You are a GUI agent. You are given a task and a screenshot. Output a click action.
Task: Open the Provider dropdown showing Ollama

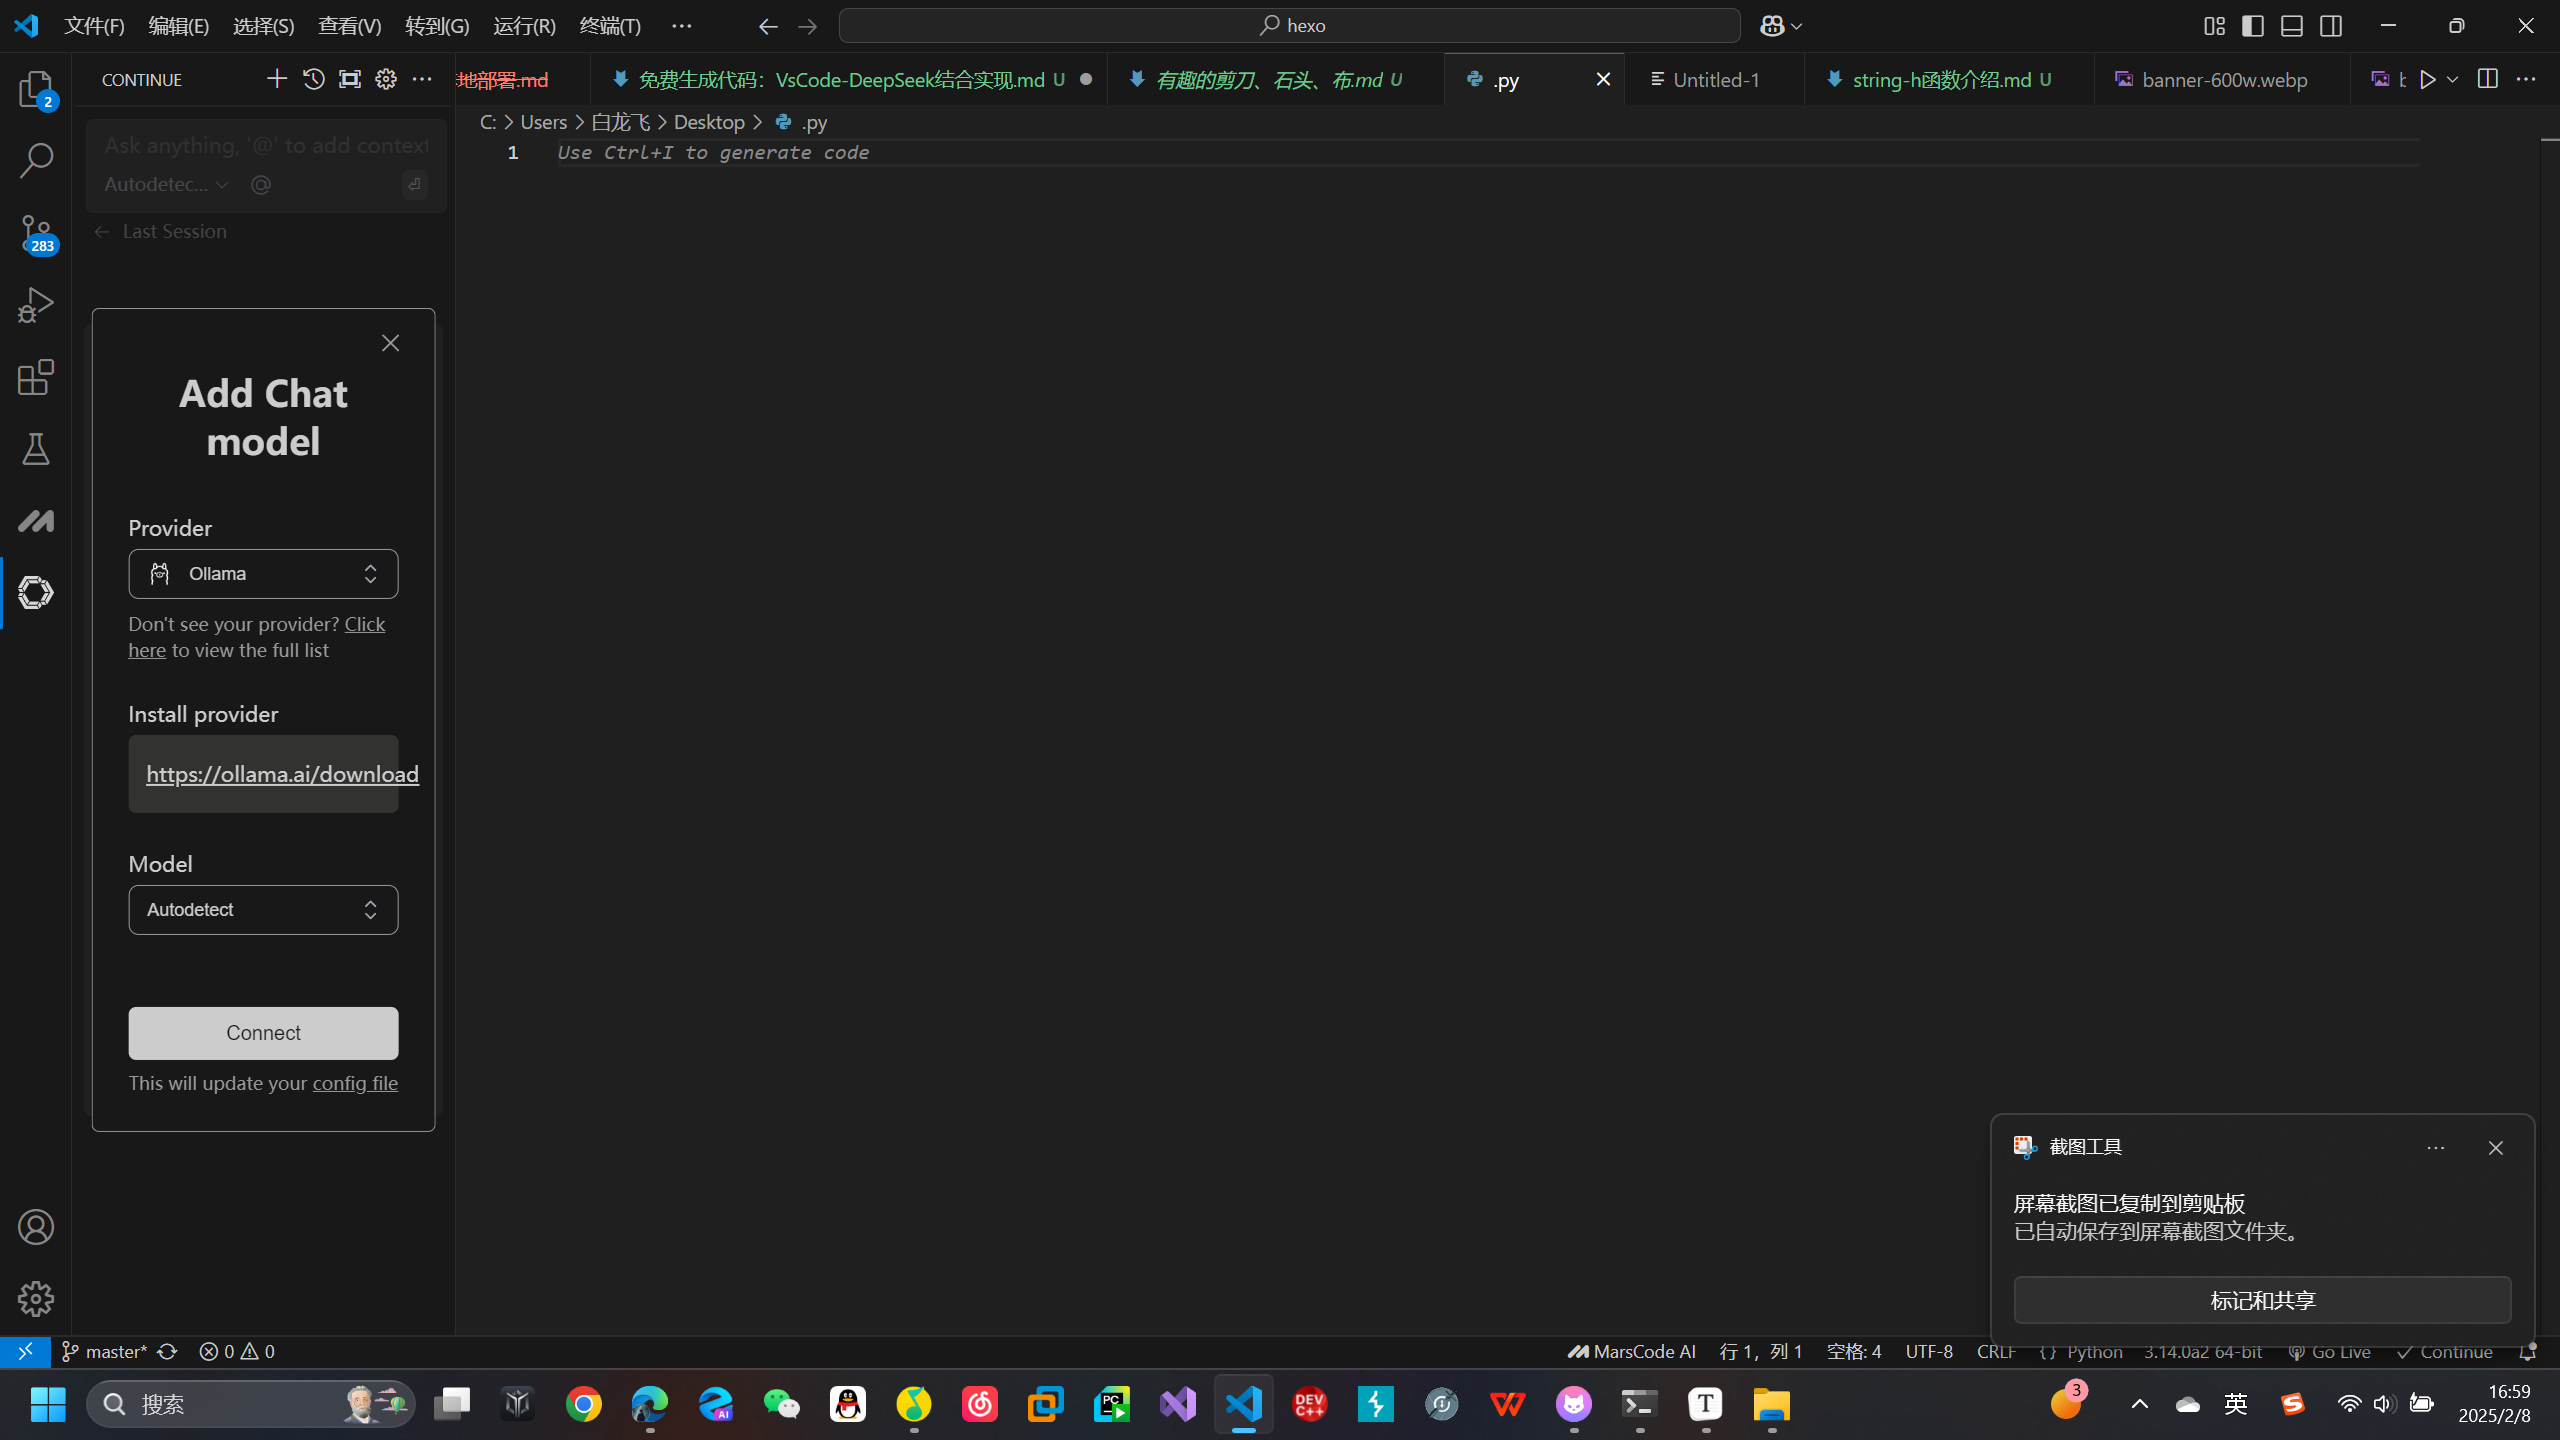[x=263, y=574]
